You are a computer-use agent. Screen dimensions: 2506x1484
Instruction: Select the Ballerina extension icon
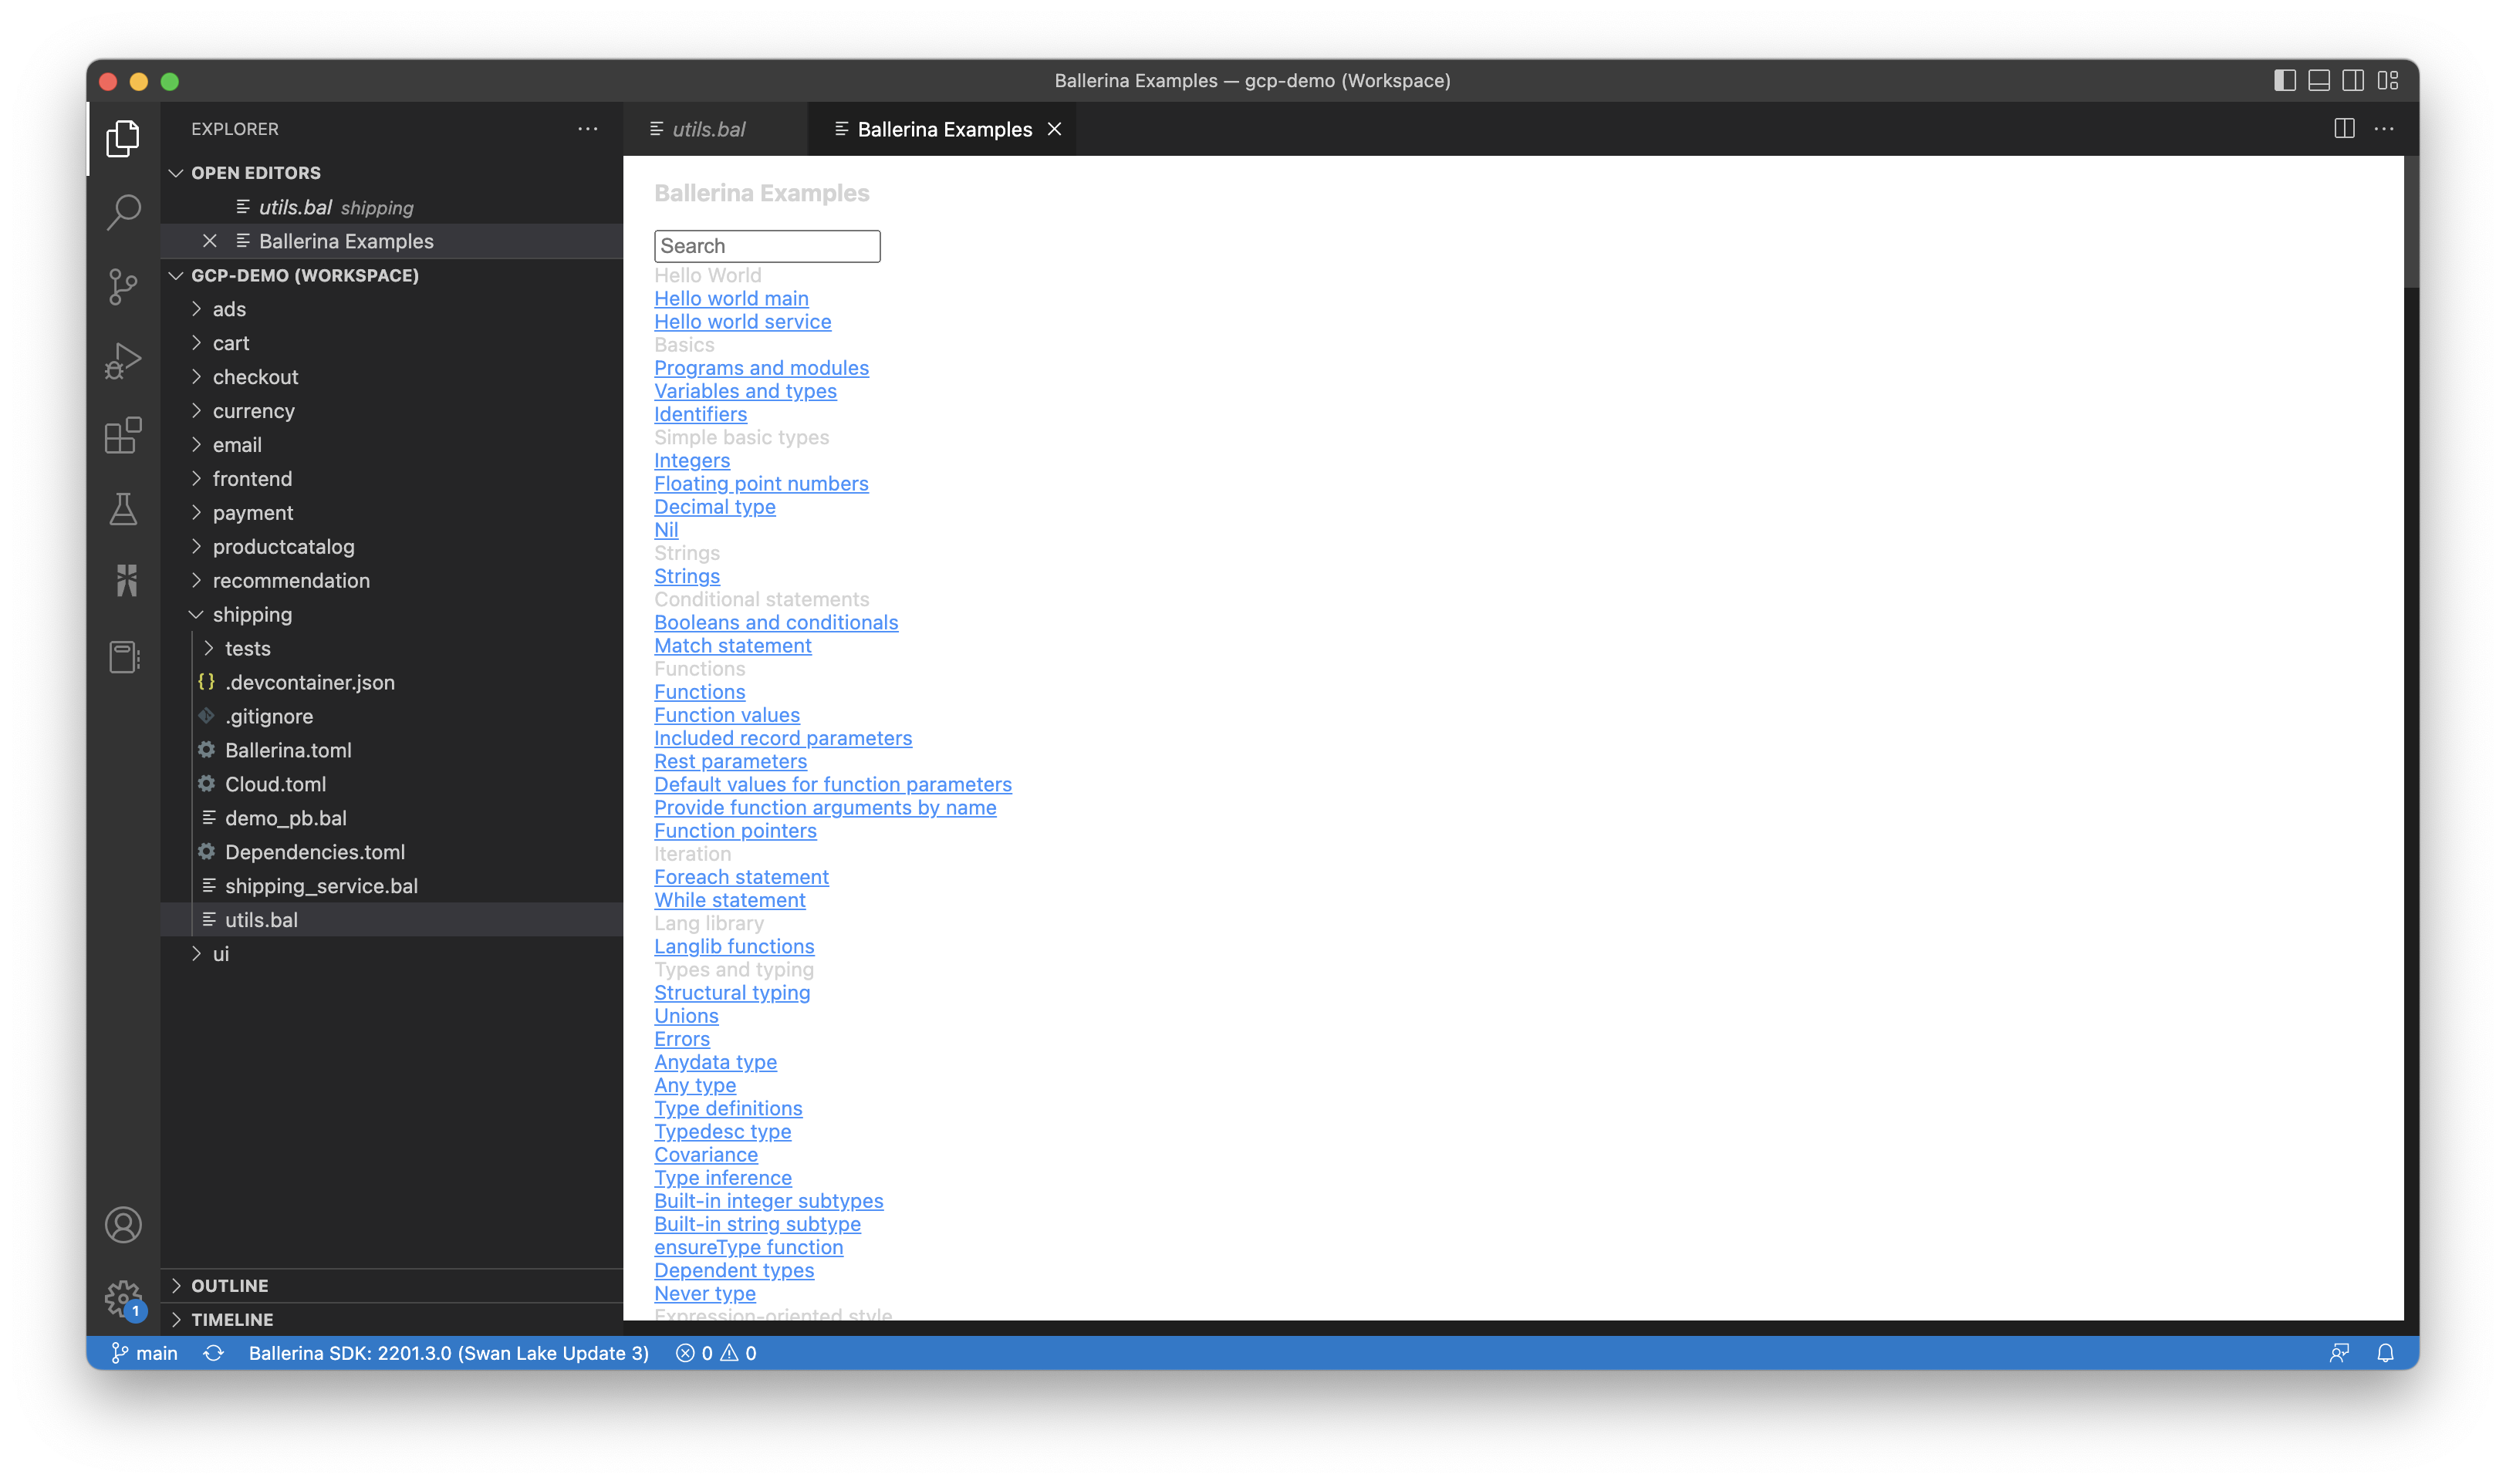tap(122, 580)
